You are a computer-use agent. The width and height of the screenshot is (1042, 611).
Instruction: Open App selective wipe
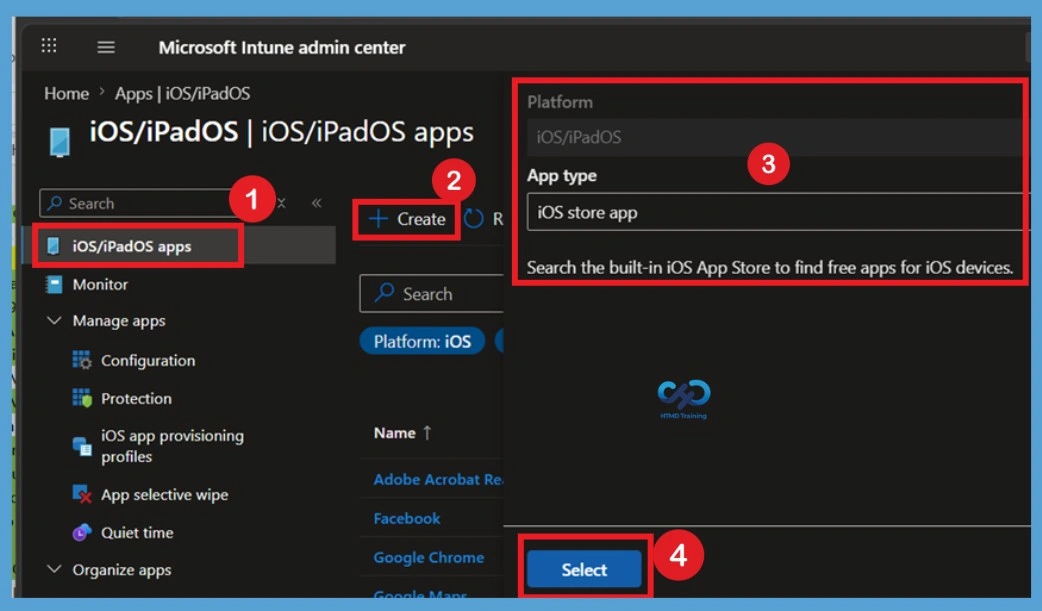click(x=164, y=495)
